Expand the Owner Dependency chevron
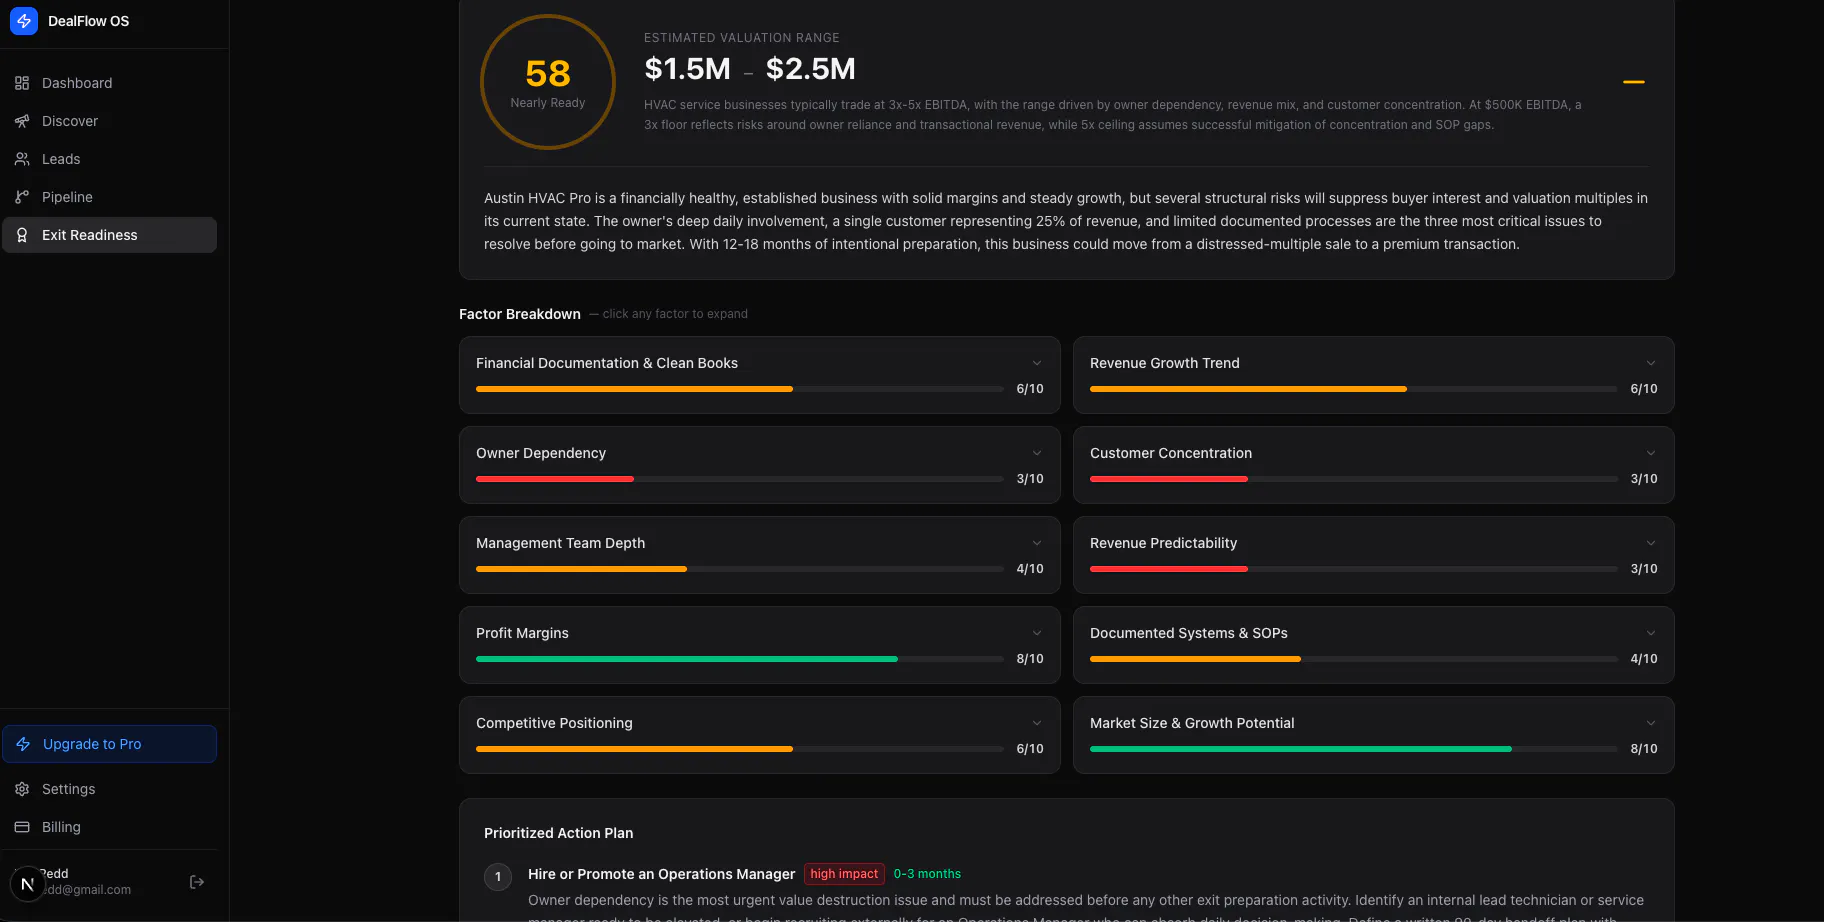 click(1037, 453)
